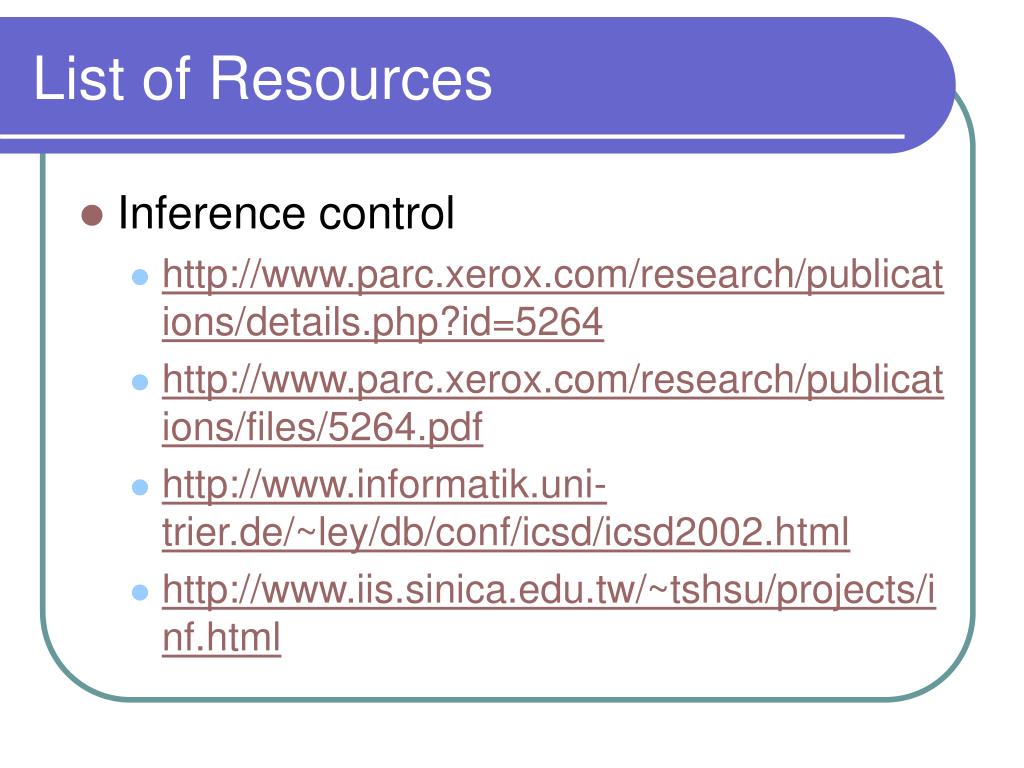This screenshot has height=768, width=1024.
Task: Open the parc.xerox details.php?id=5264 link
Action: [x=552, y=298]
